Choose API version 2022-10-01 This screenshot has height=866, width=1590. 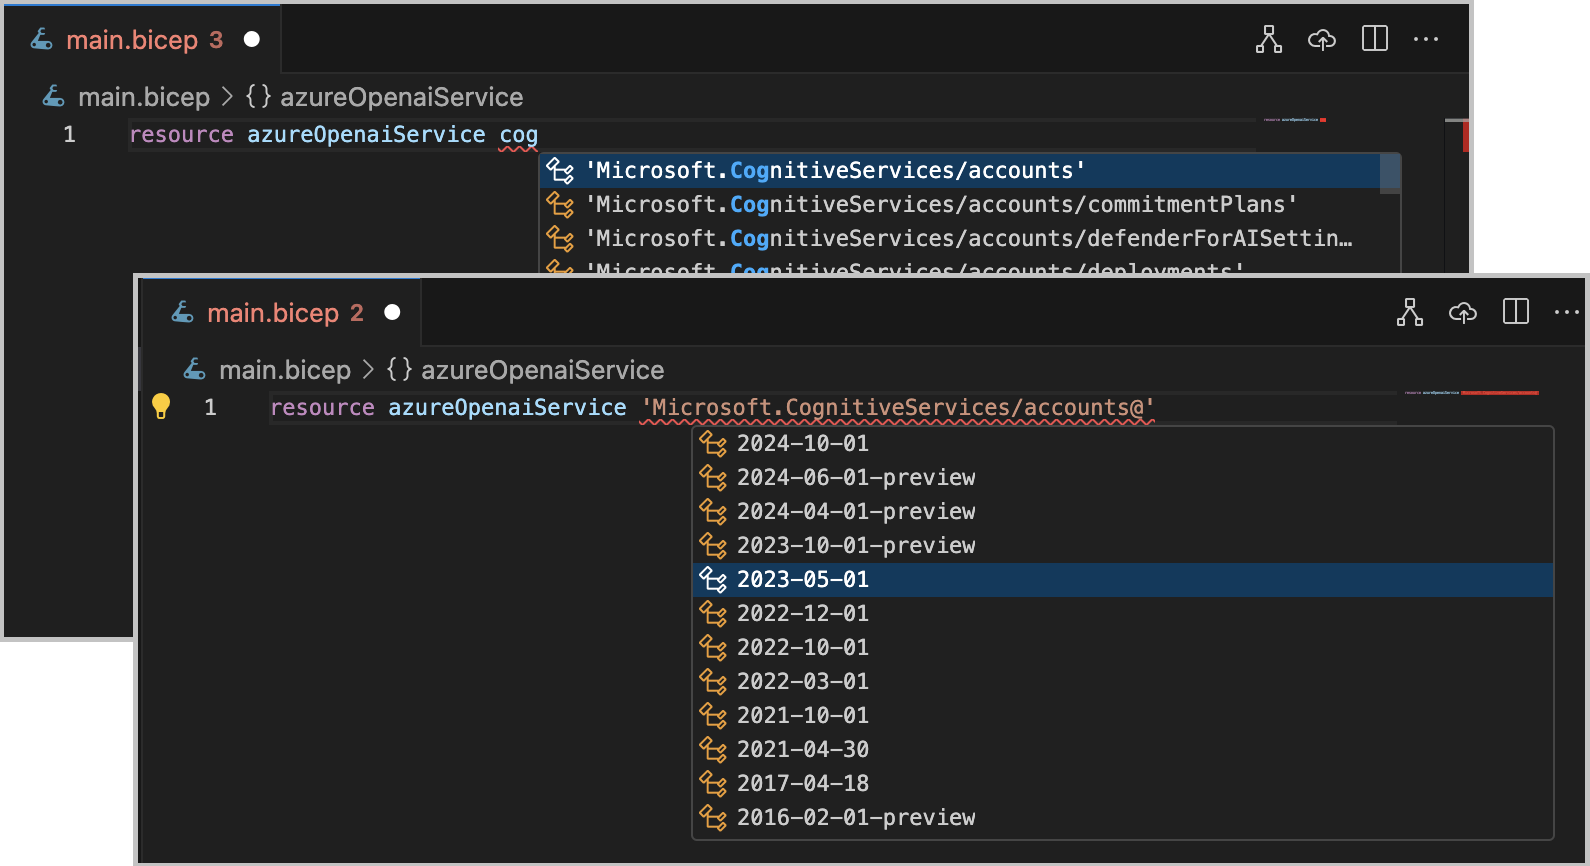[1123, 648]
